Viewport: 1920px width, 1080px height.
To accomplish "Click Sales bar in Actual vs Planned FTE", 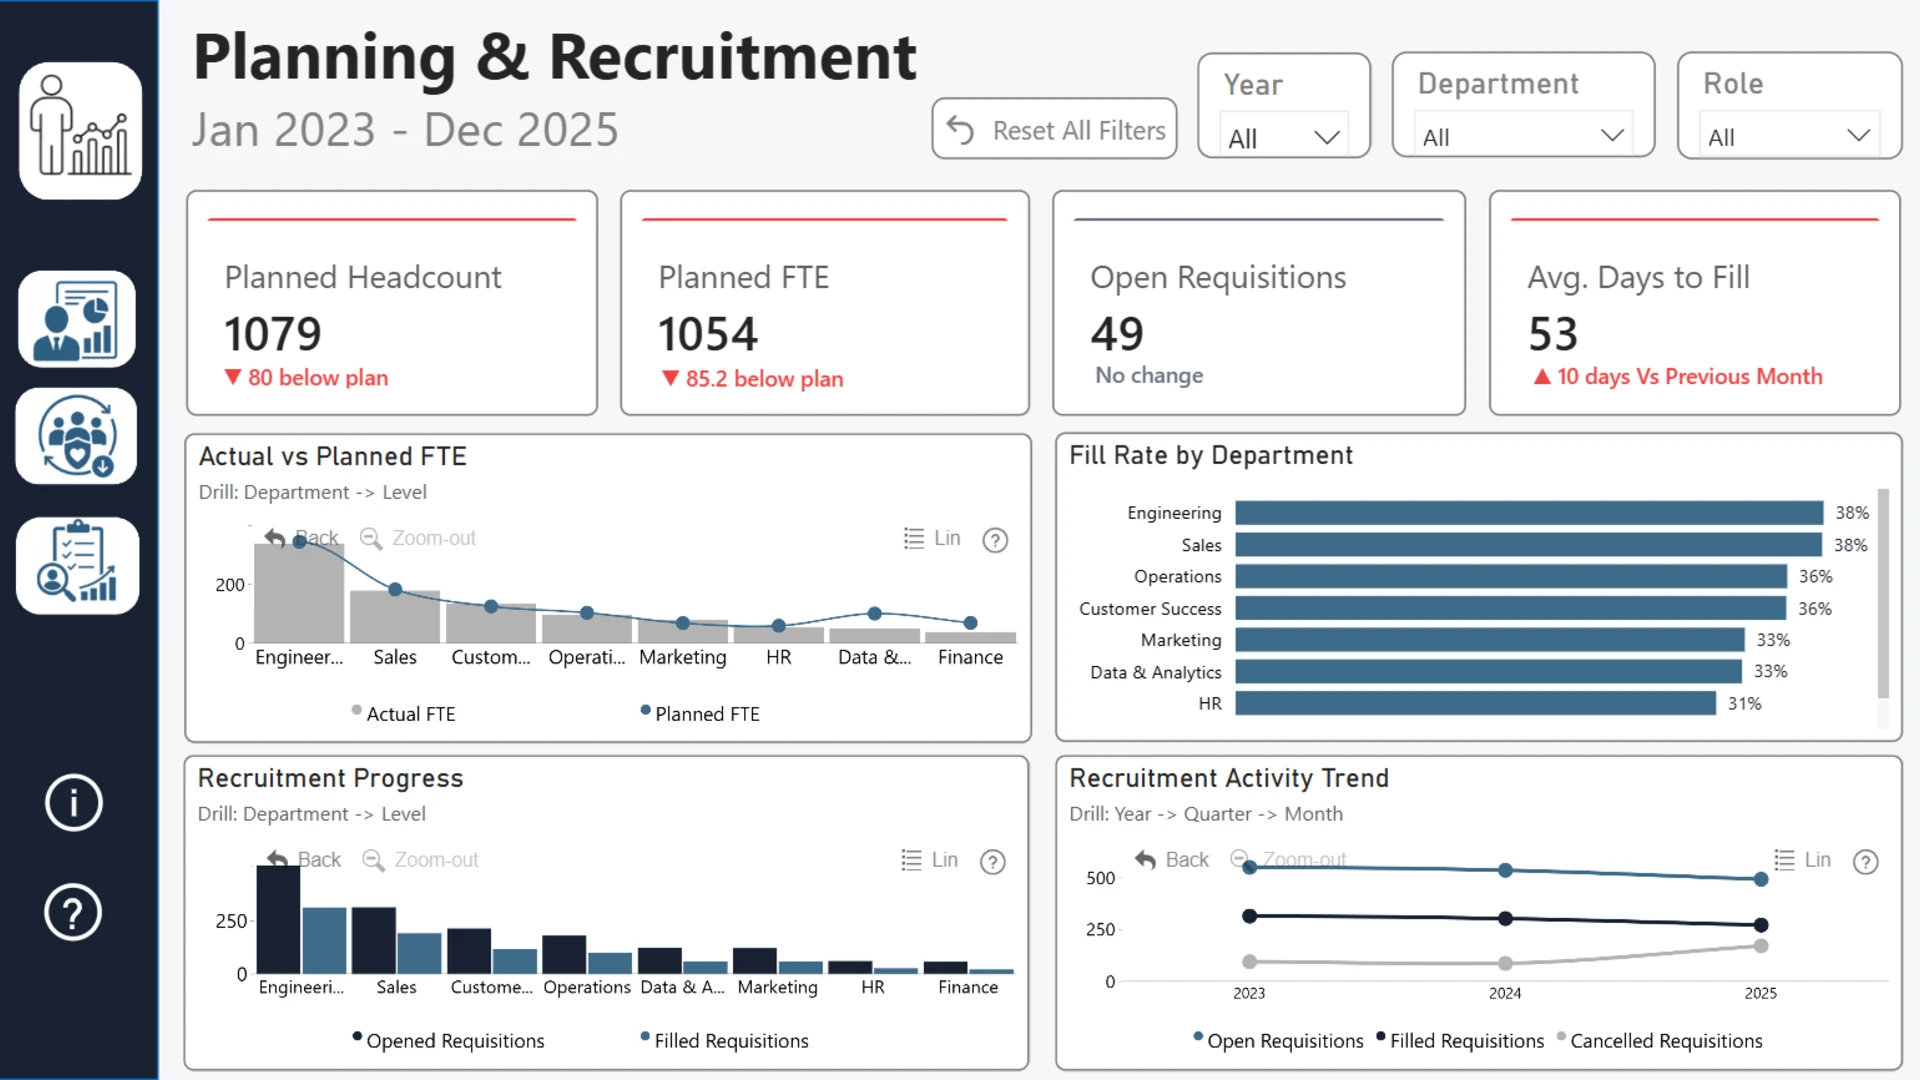I will pos(395,617).
